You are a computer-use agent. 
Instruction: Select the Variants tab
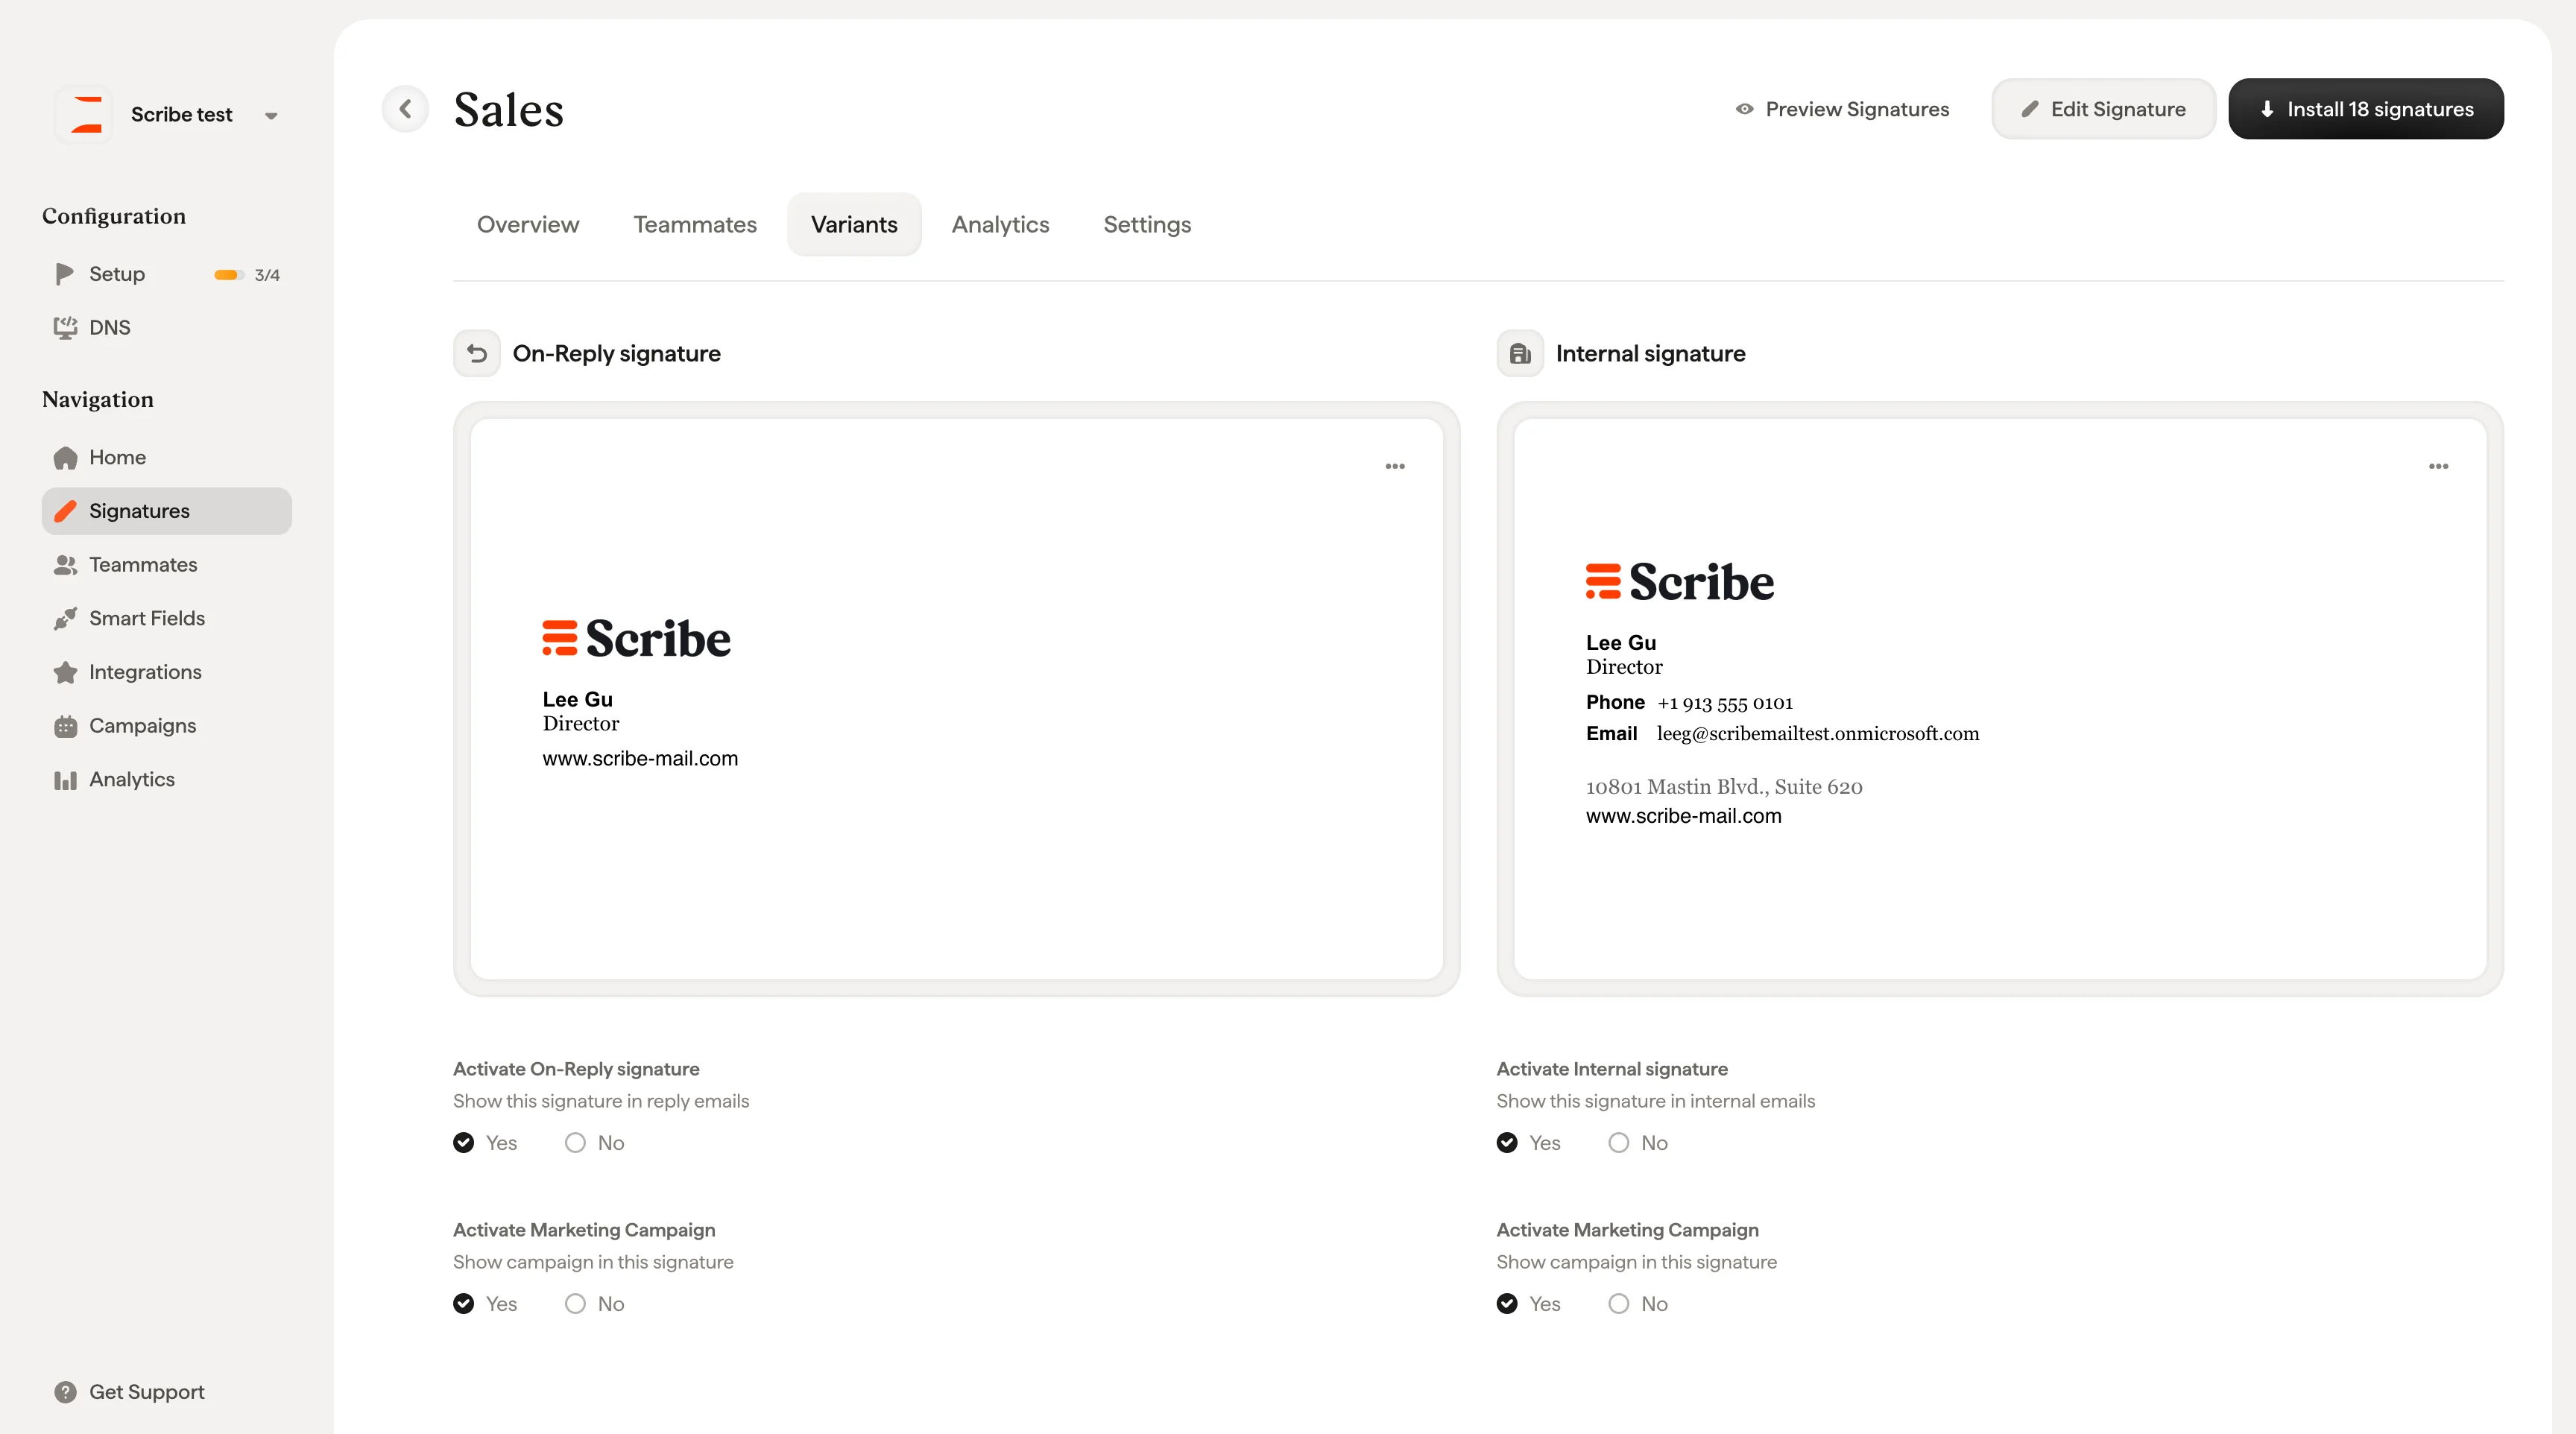pyautogui.click(x=854, y=225)
